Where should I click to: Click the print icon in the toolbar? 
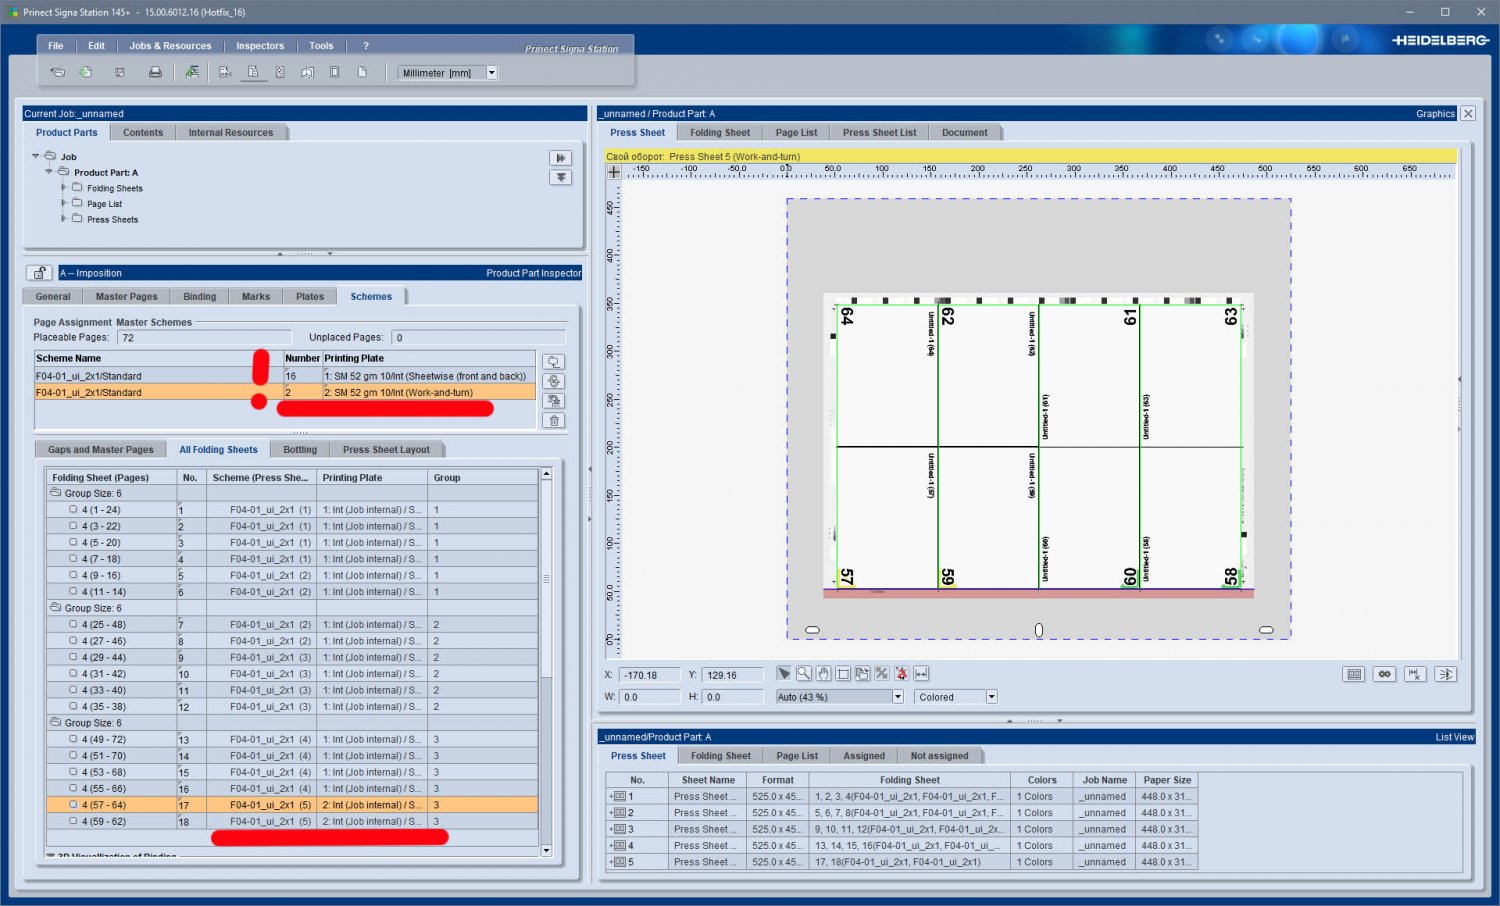(155, 72)
